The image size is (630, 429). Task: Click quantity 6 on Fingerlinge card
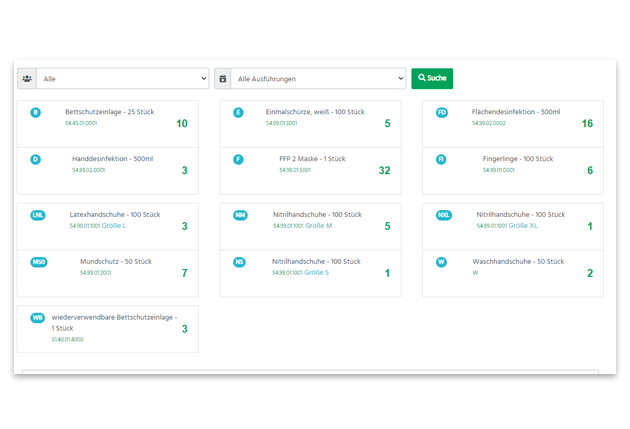click(x=590, y=170)
